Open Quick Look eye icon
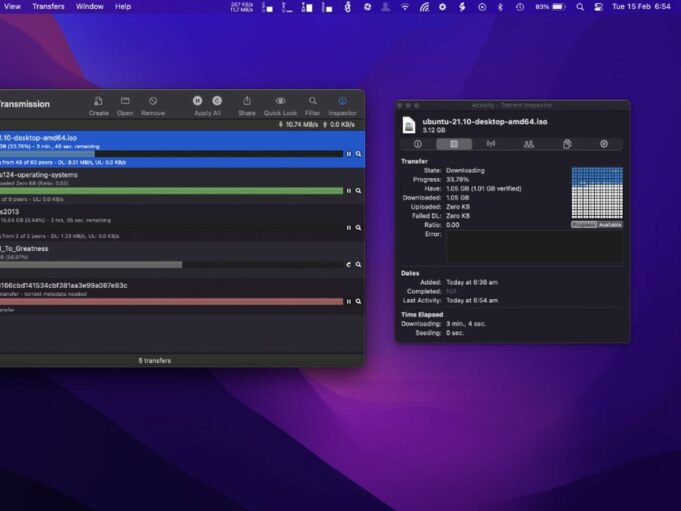The image size is (681, 511). click(x=281, y=101)
